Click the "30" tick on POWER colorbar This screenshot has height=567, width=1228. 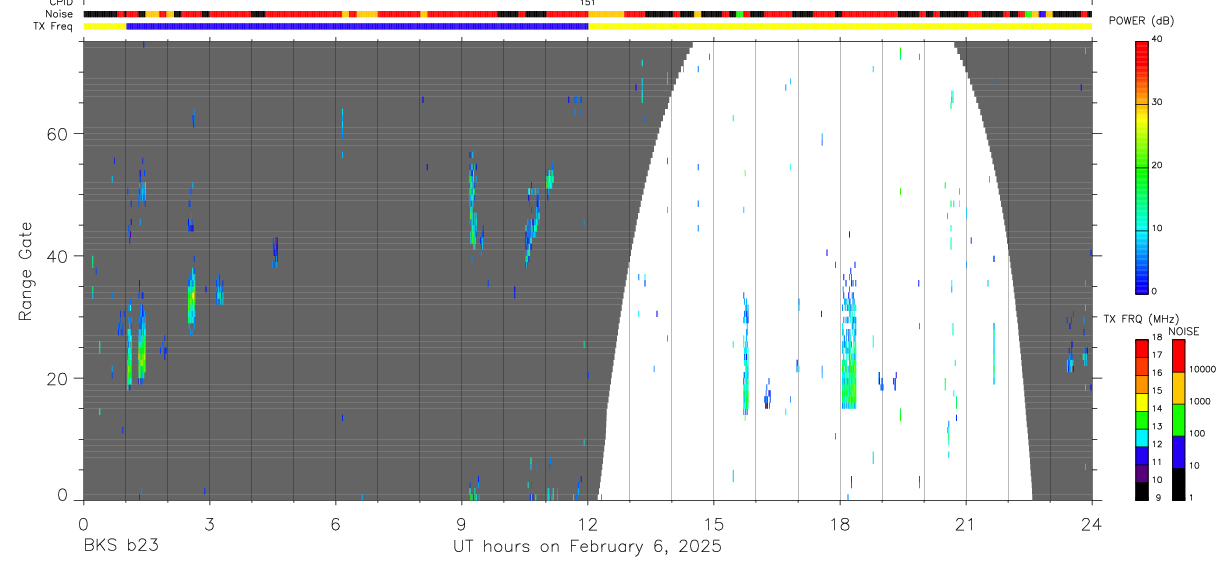[1157, 102]
